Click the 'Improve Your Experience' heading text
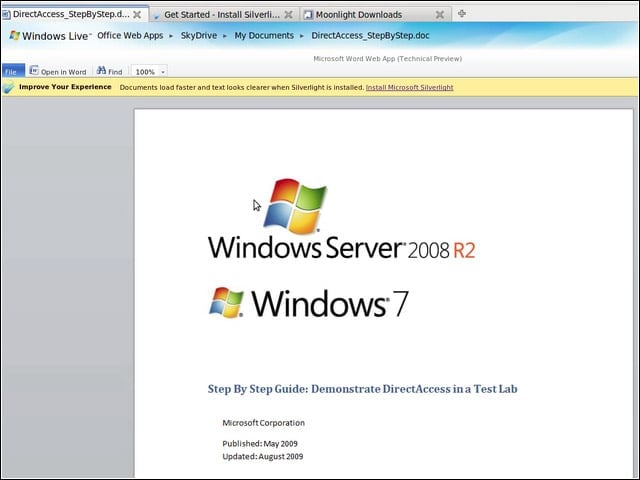Screen dimensions: 640x480 pos(65,87)
